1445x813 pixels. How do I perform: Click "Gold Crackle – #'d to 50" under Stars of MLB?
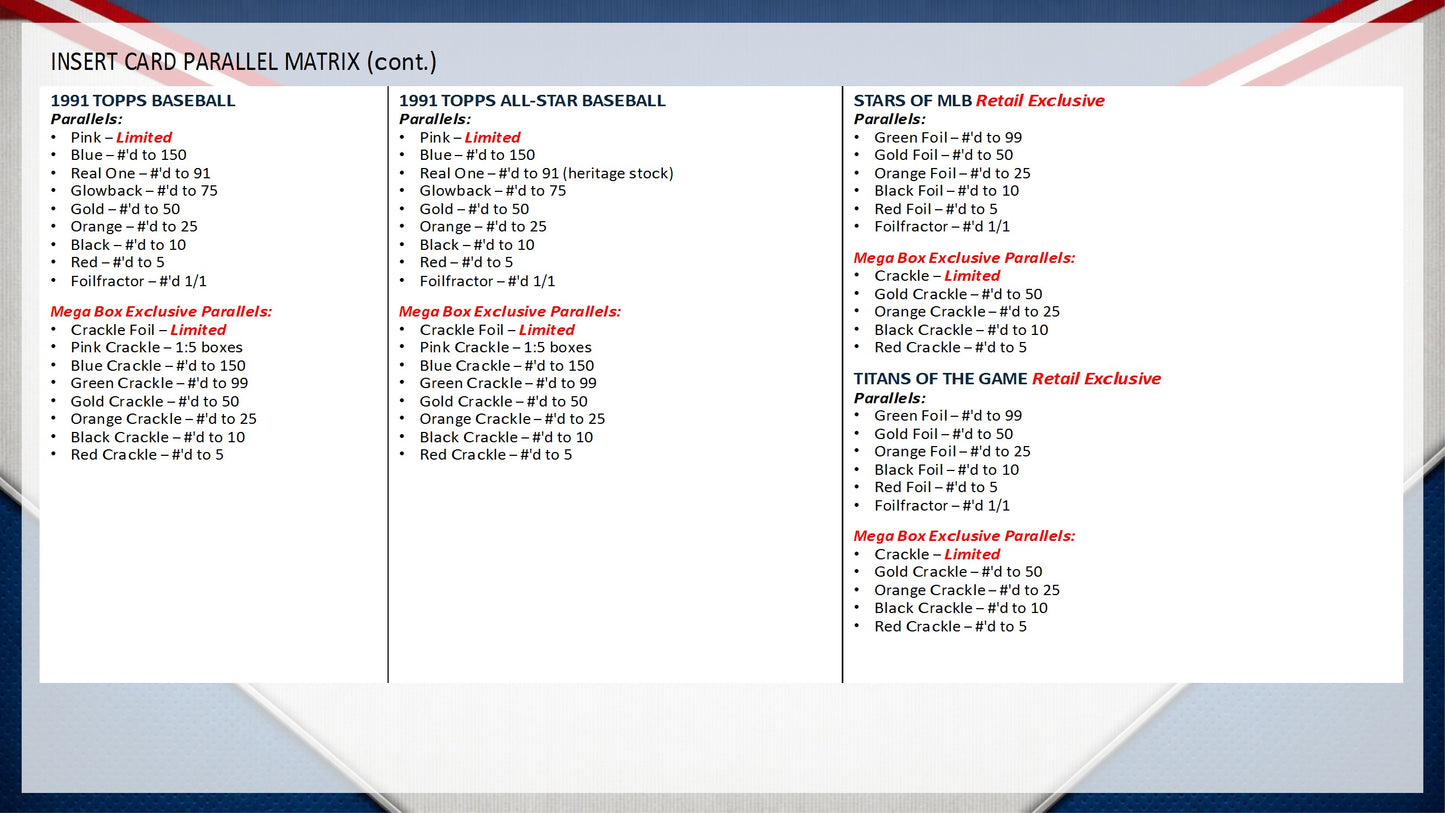click(959, 294)
